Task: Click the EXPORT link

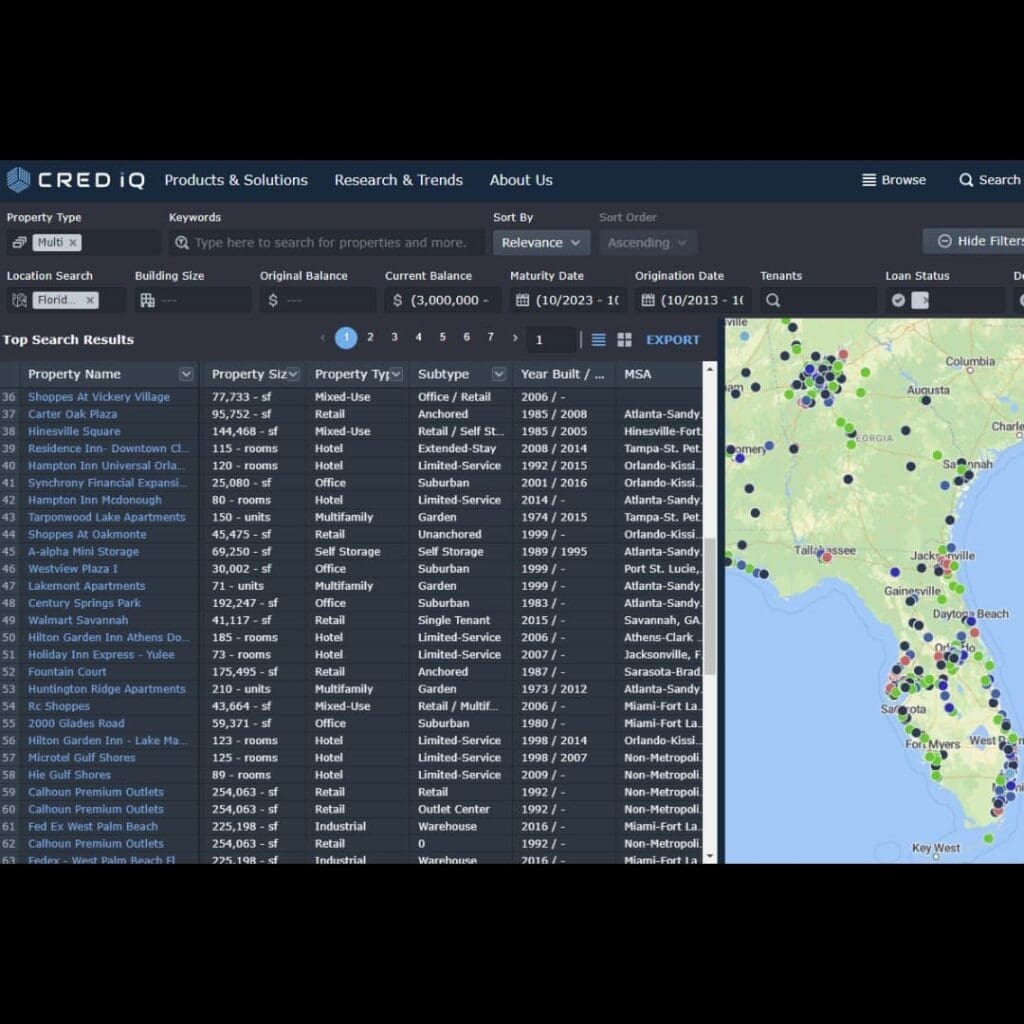Action: click(x=672, y=339)
